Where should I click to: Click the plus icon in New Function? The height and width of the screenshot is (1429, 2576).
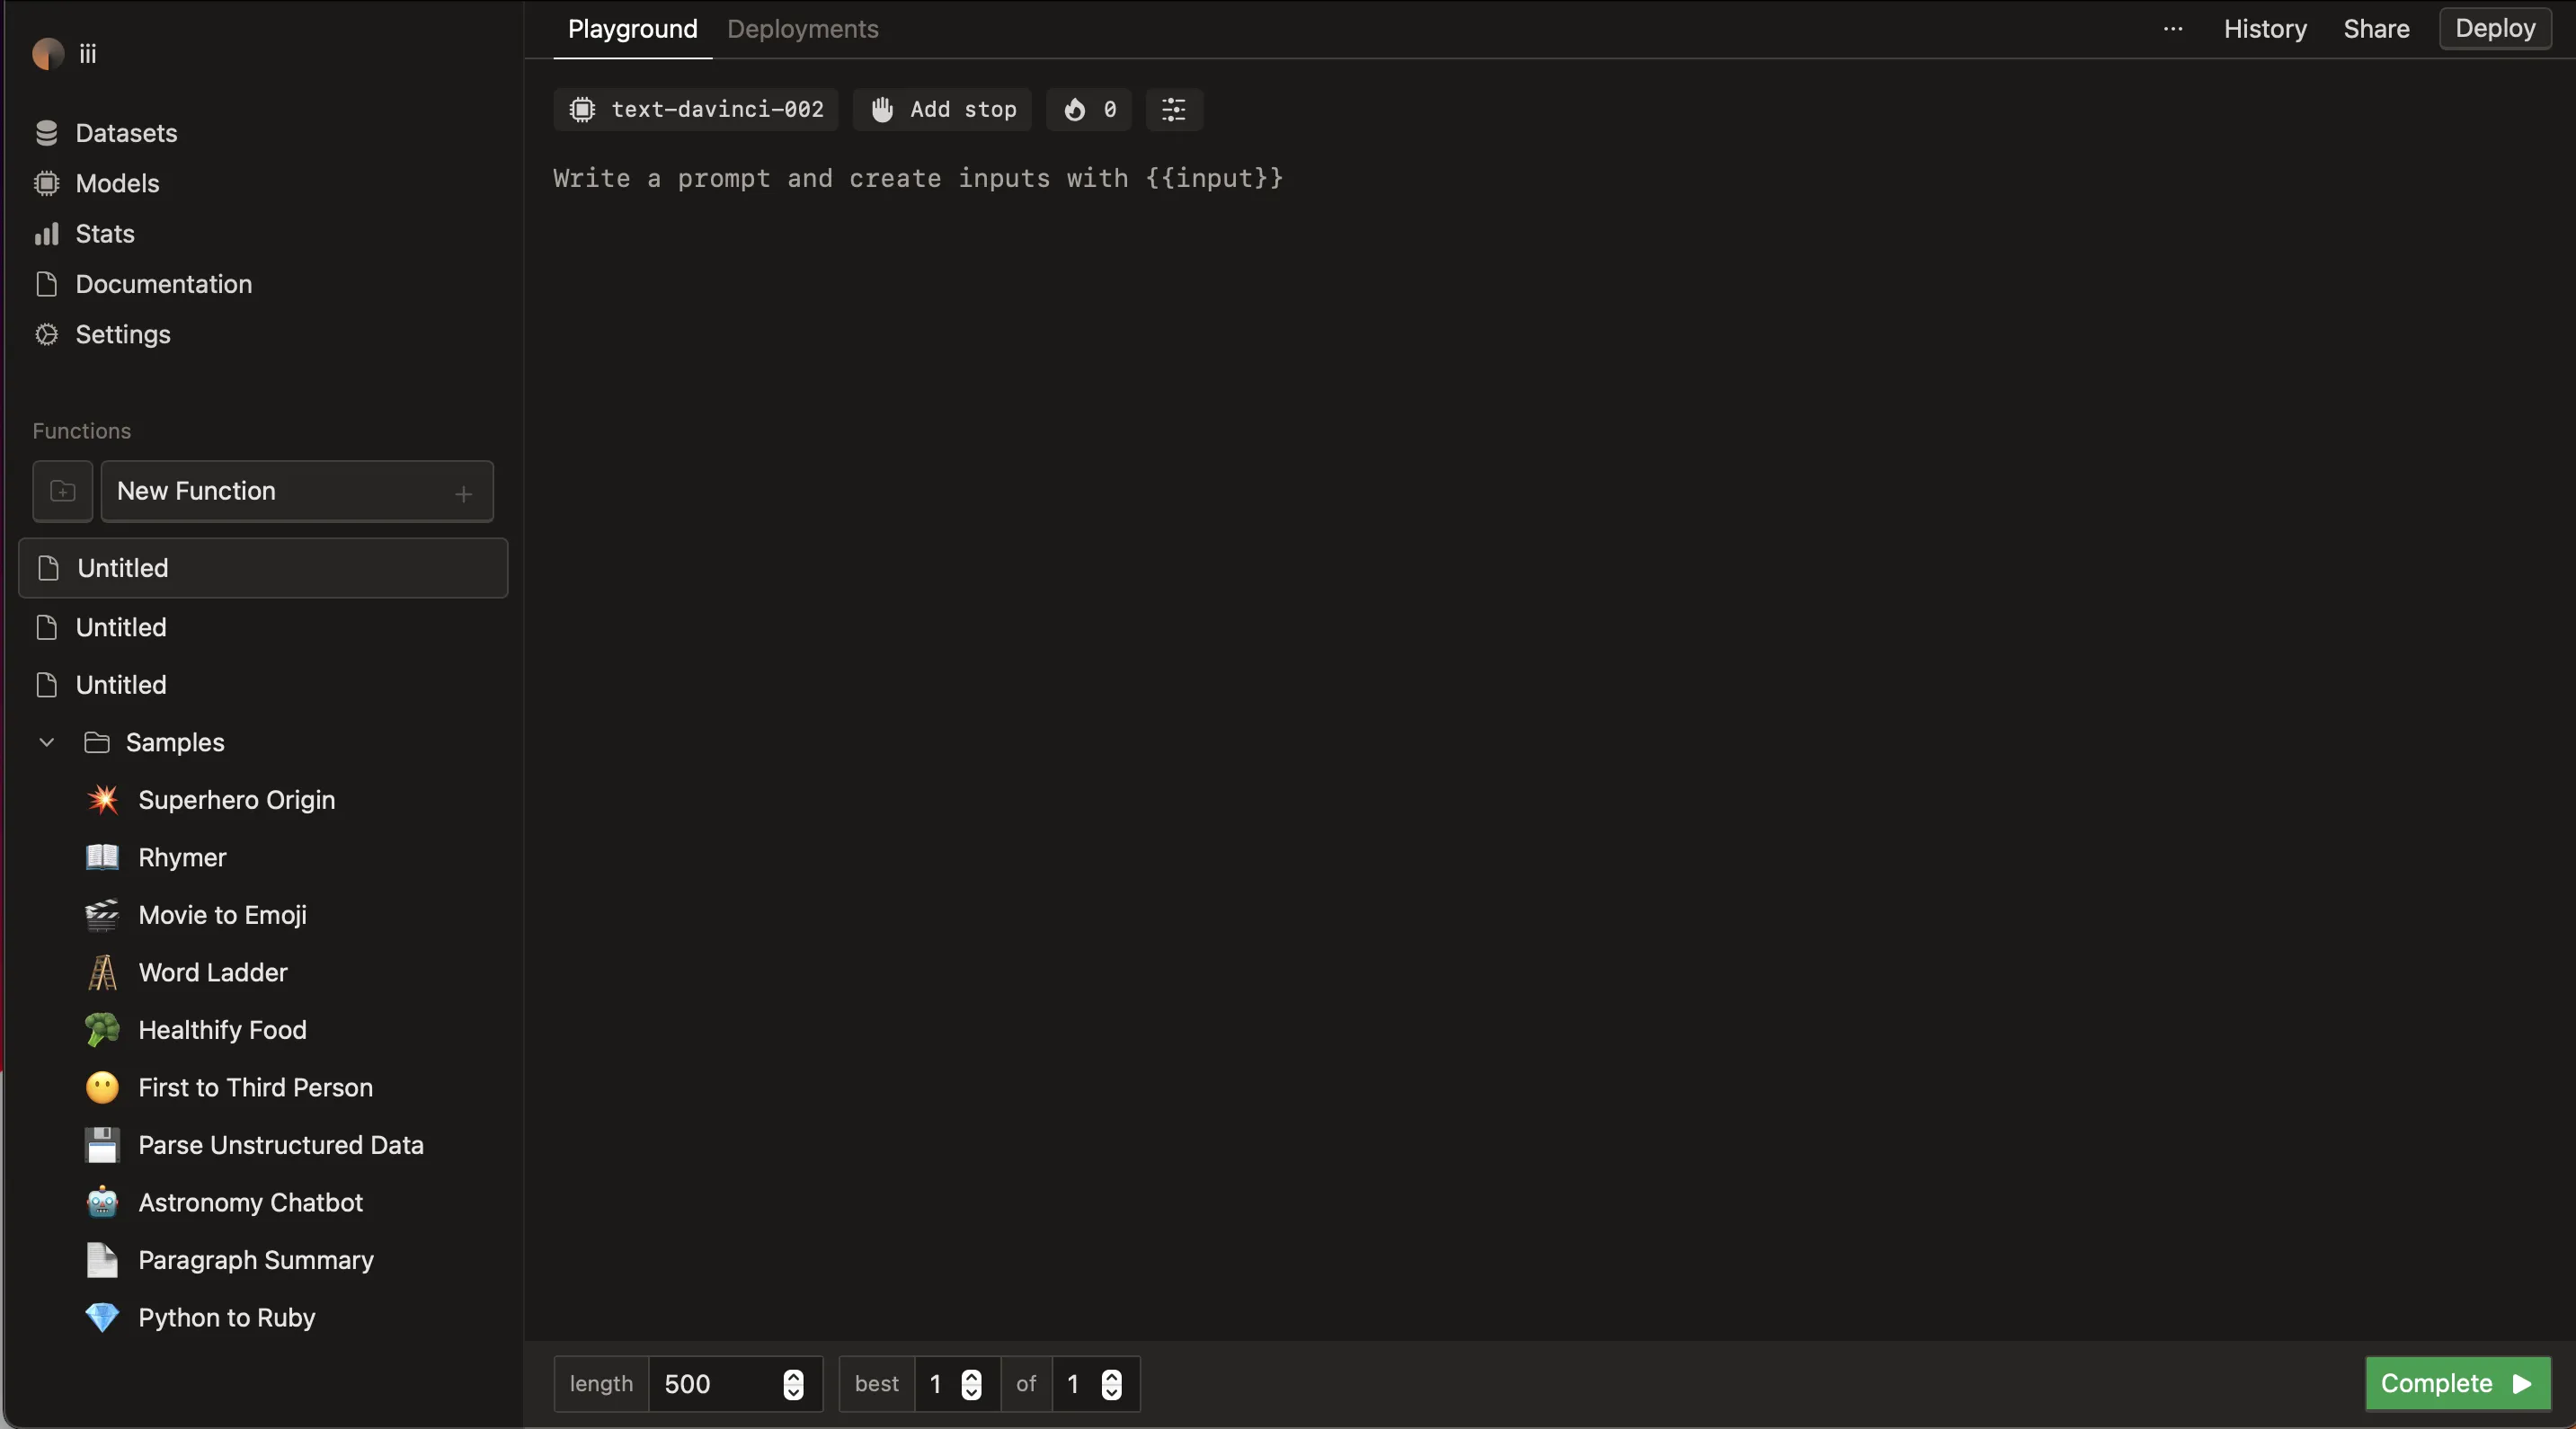(463, 493)
